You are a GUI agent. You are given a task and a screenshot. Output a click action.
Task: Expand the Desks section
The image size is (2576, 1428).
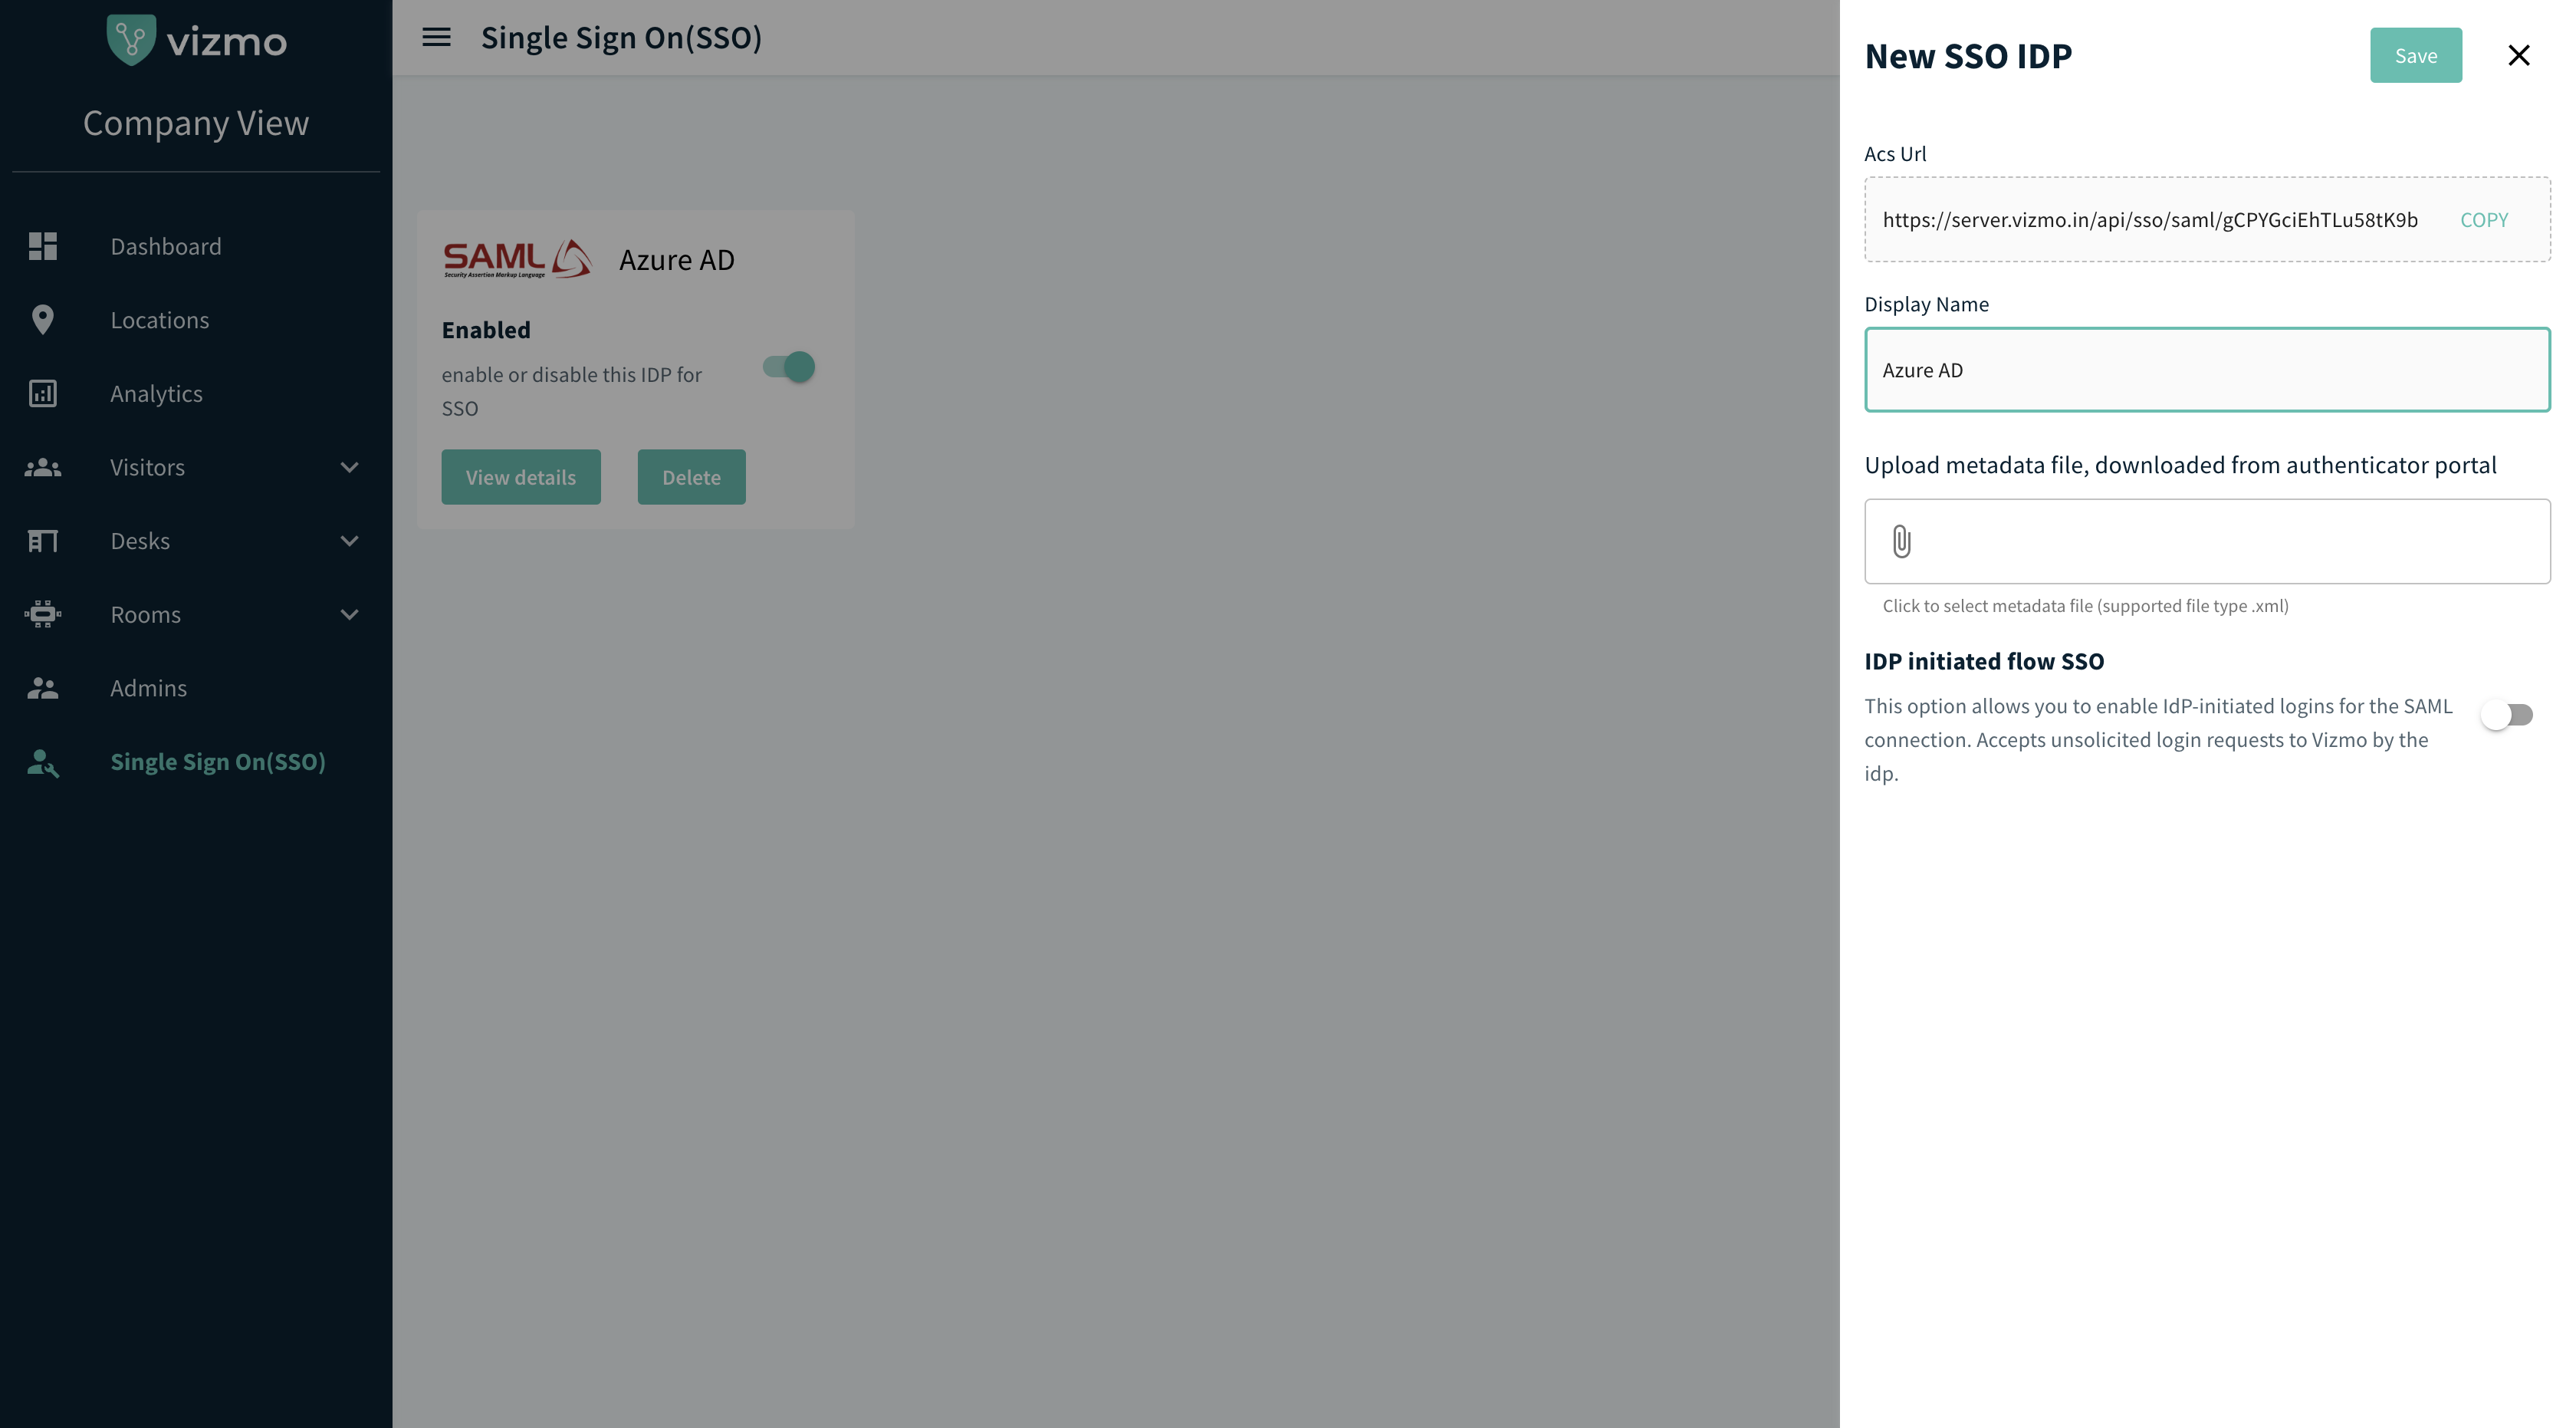click(x=349, y=540)
